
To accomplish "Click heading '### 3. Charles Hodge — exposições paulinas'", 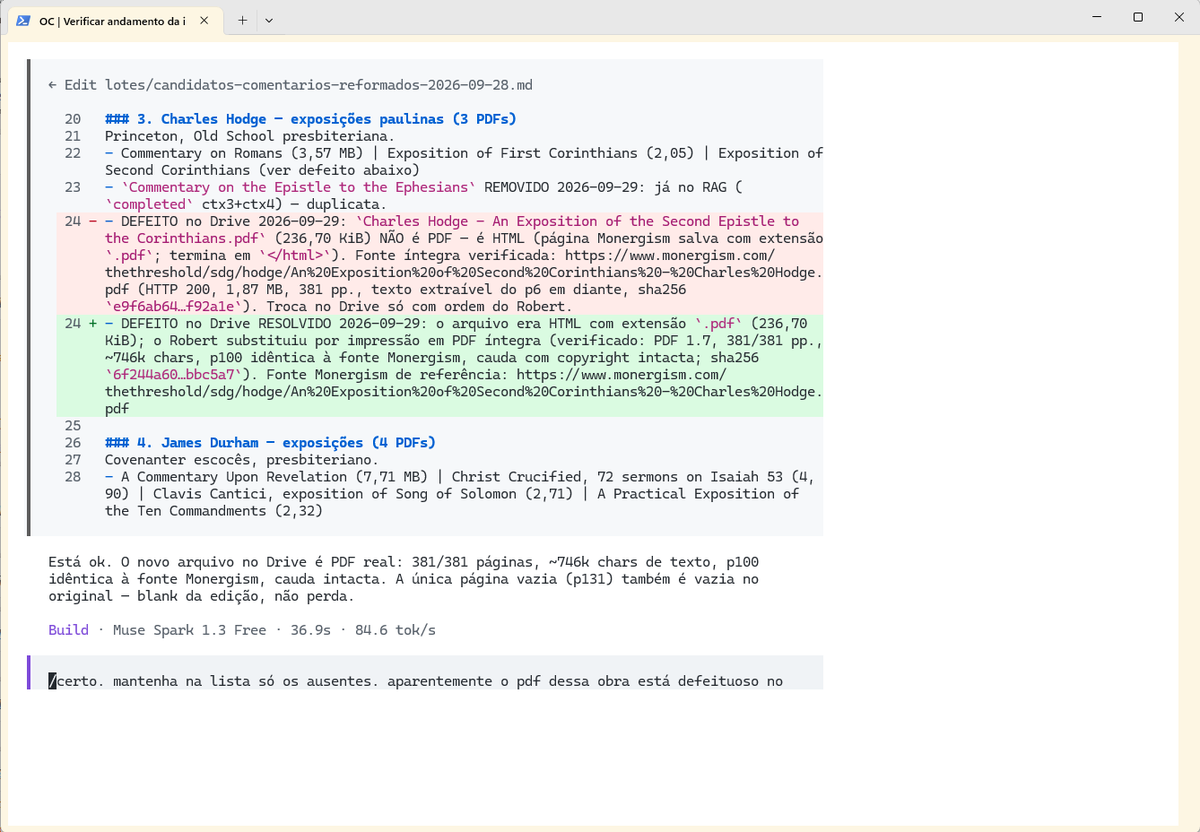I will tap(311, 119).
